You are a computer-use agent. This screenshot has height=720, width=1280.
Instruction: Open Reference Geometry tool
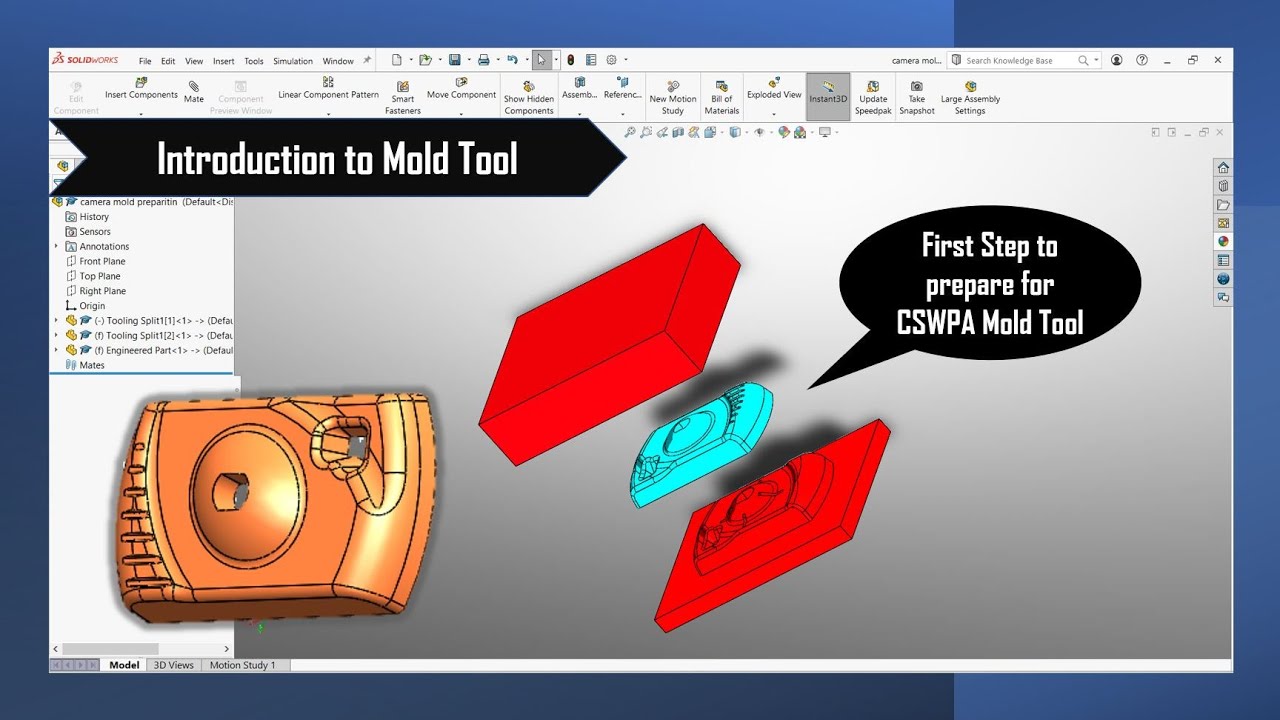[623, 90]
